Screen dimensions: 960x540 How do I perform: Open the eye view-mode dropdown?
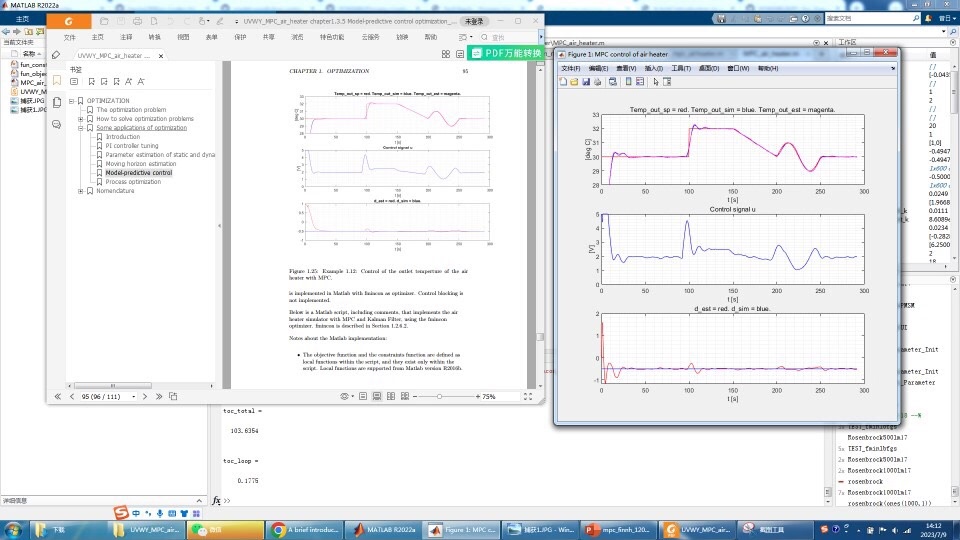(x=347, y=397)
